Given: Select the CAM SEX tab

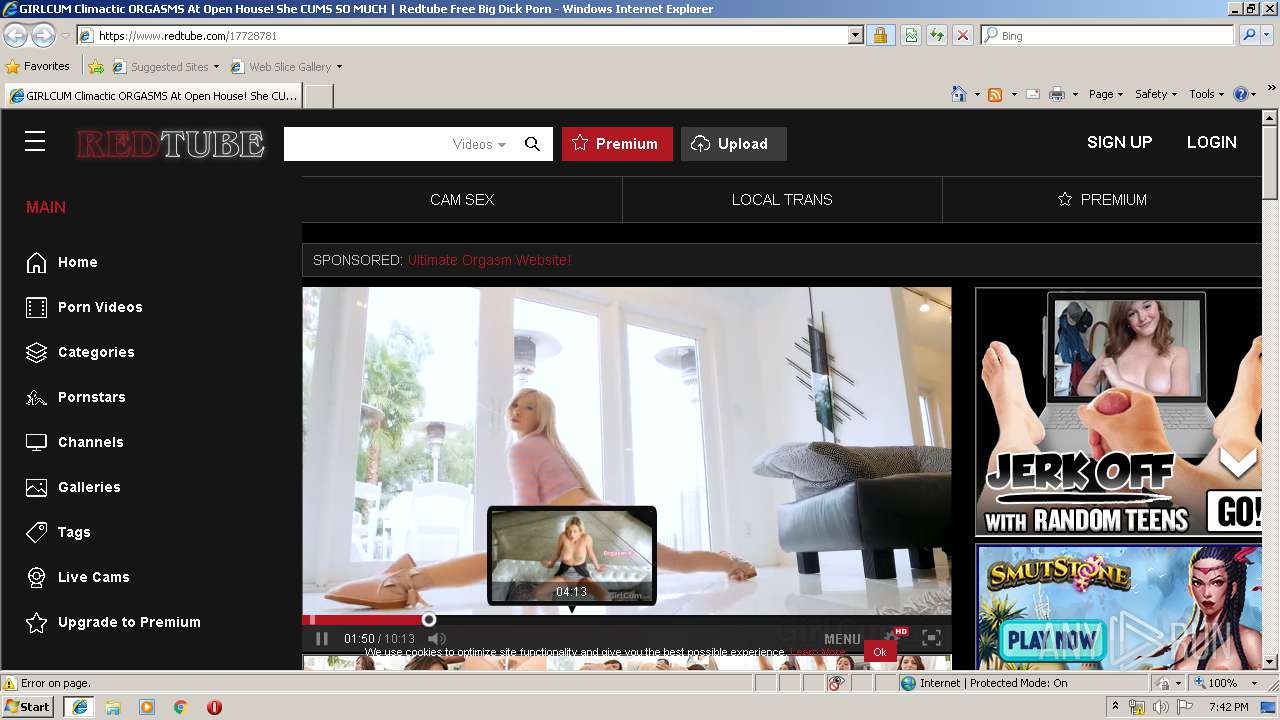Looking at the screenshot, I should click(x=462, y=200).
